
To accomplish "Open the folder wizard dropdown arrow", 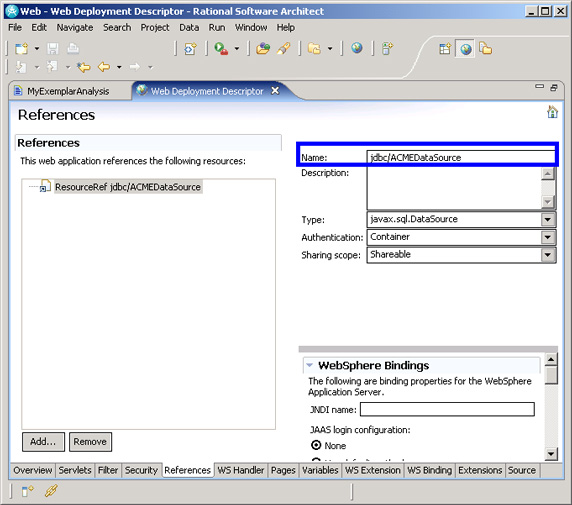I will (x=330, y=49).
